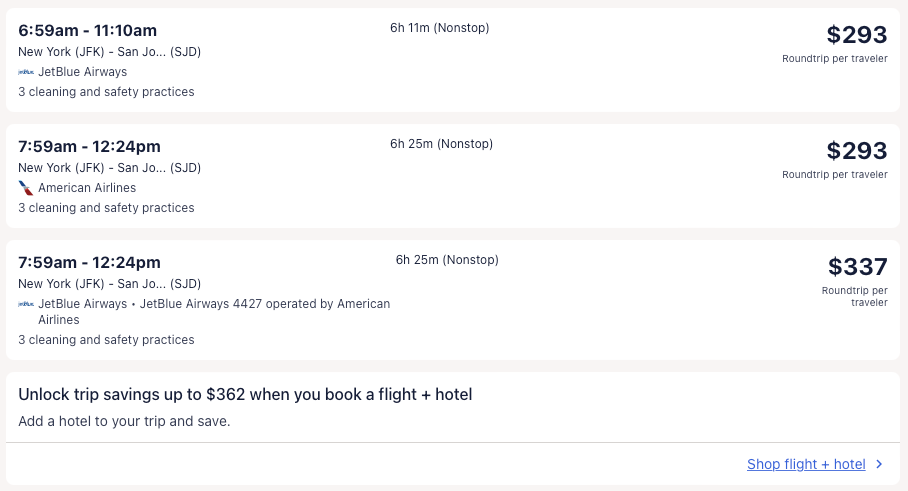Viewport: 908px width, 491px height.
Task: Click the JetBlue Airways 4427 operated by American text
Action: pyautogui.click(x=265, y=304)
